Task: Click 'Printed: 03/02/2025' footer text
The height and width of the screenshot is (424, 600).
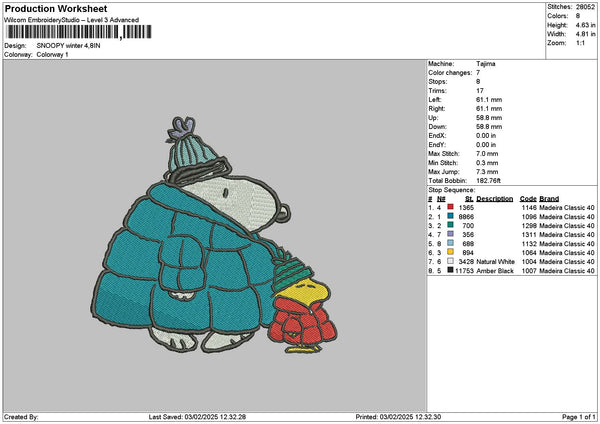Action: [x=398, y=417]
